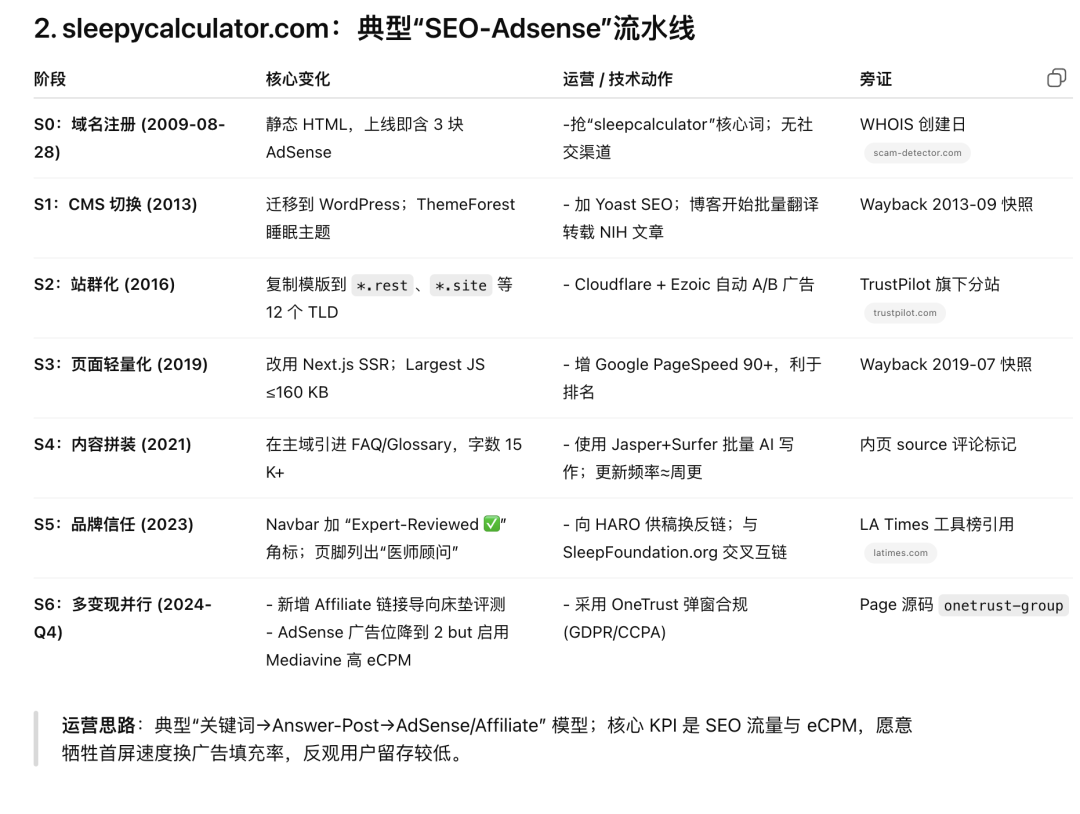This screenshot has width=1080, height=814.
Task: Click the "*.site" code tag
Action: [x=461, y=285]
